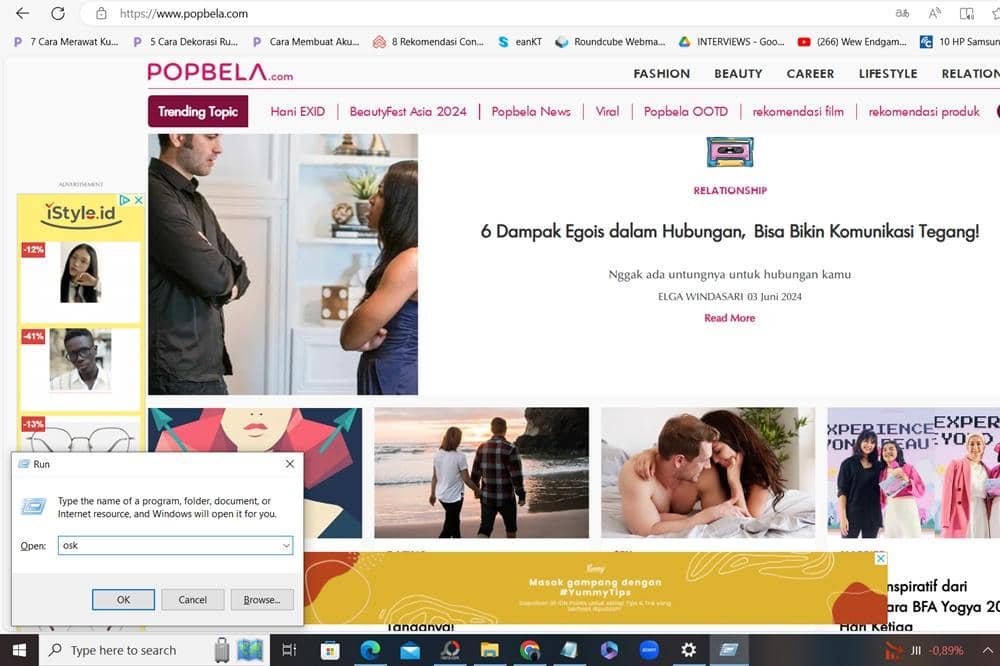This screenshot has height=666, width=1000.
Task: Expand the Open combo box dropdown arrow
Action: pyautogui.click(x=286, y=546)
